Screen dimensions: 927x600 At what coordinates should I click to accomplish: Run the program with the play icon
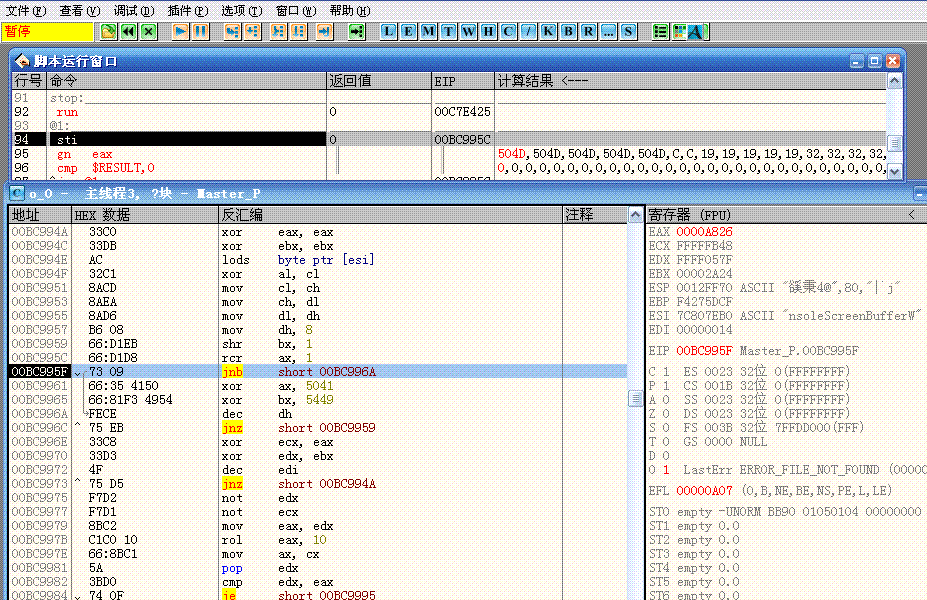click(180, 31)
